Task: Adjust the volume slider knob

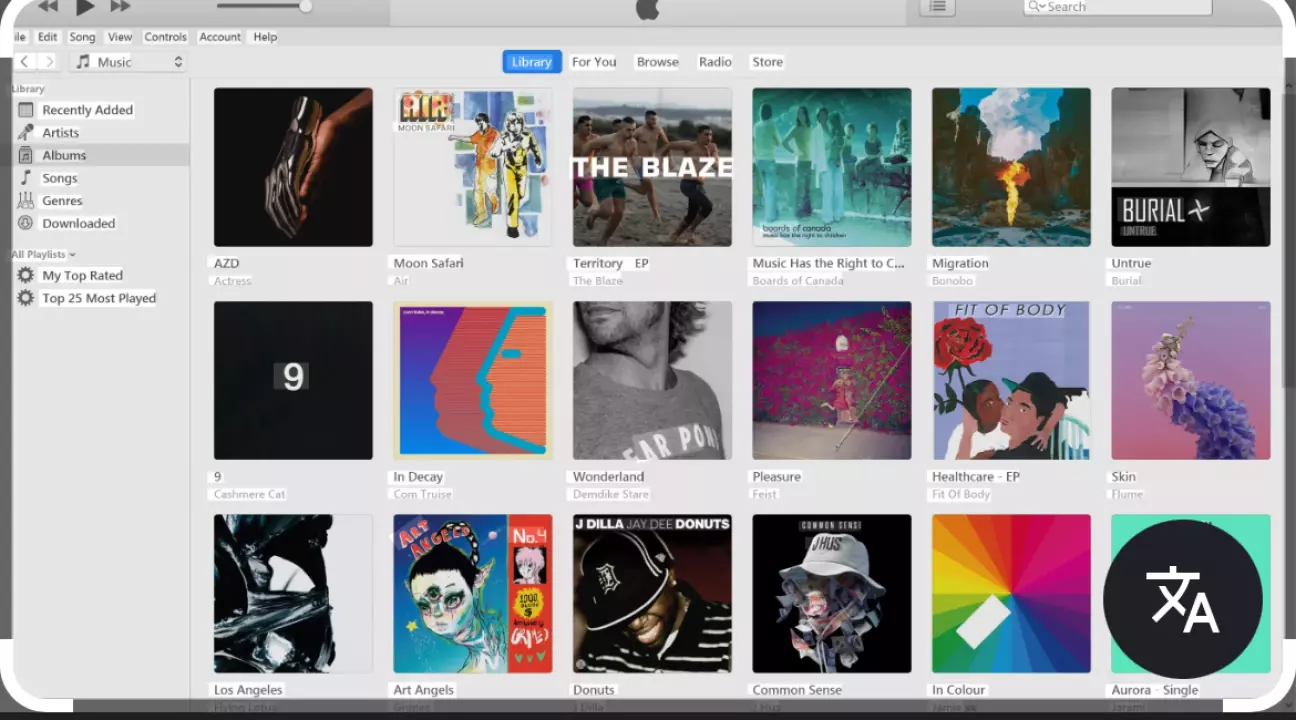Action: point(305,7)
